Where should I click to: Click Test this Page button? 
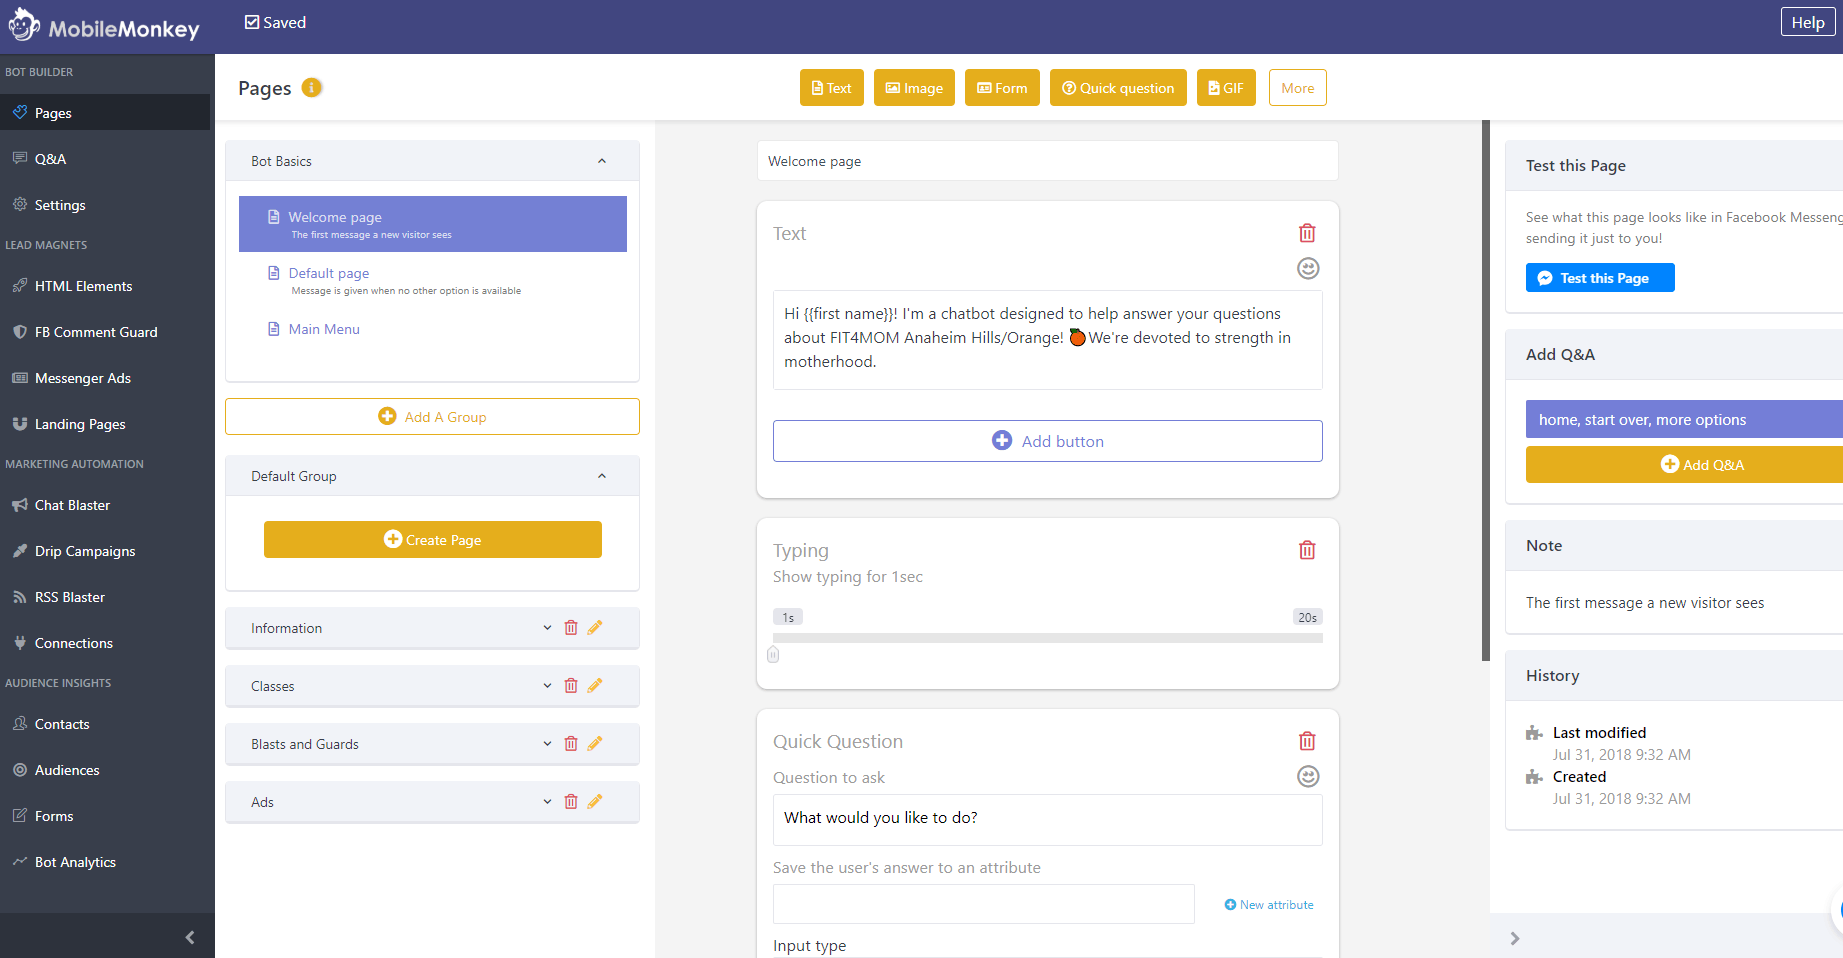click(x=1600, y=278)
